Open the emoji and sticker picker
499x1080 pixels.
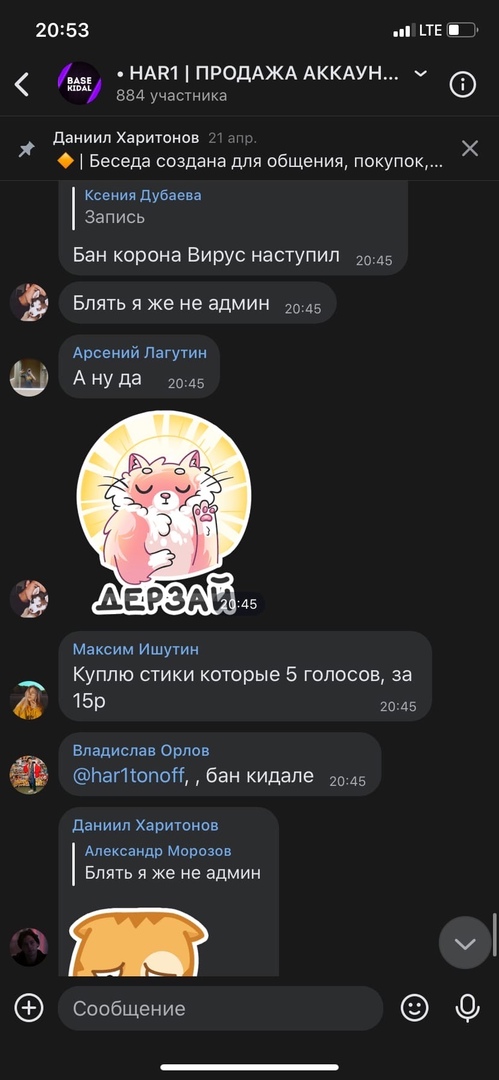[x=414, y=1008]
